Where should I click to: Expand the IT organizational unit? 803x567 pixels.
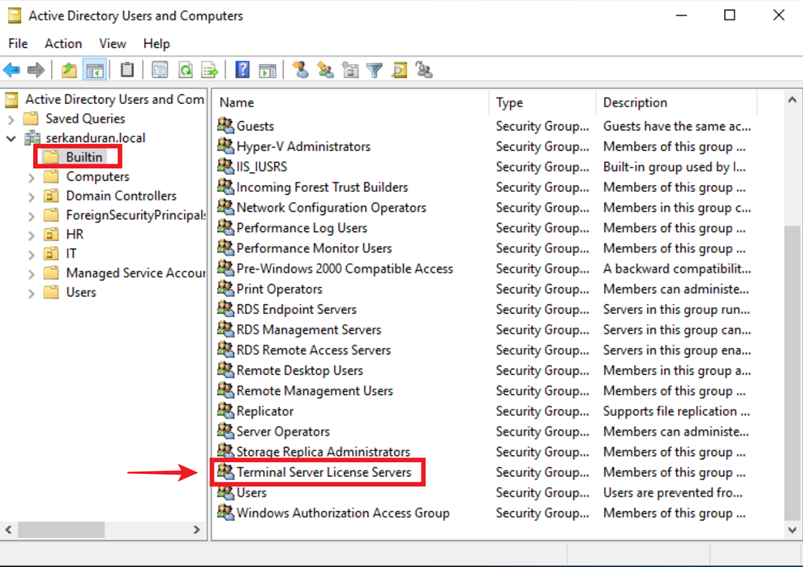click(32, 255)
